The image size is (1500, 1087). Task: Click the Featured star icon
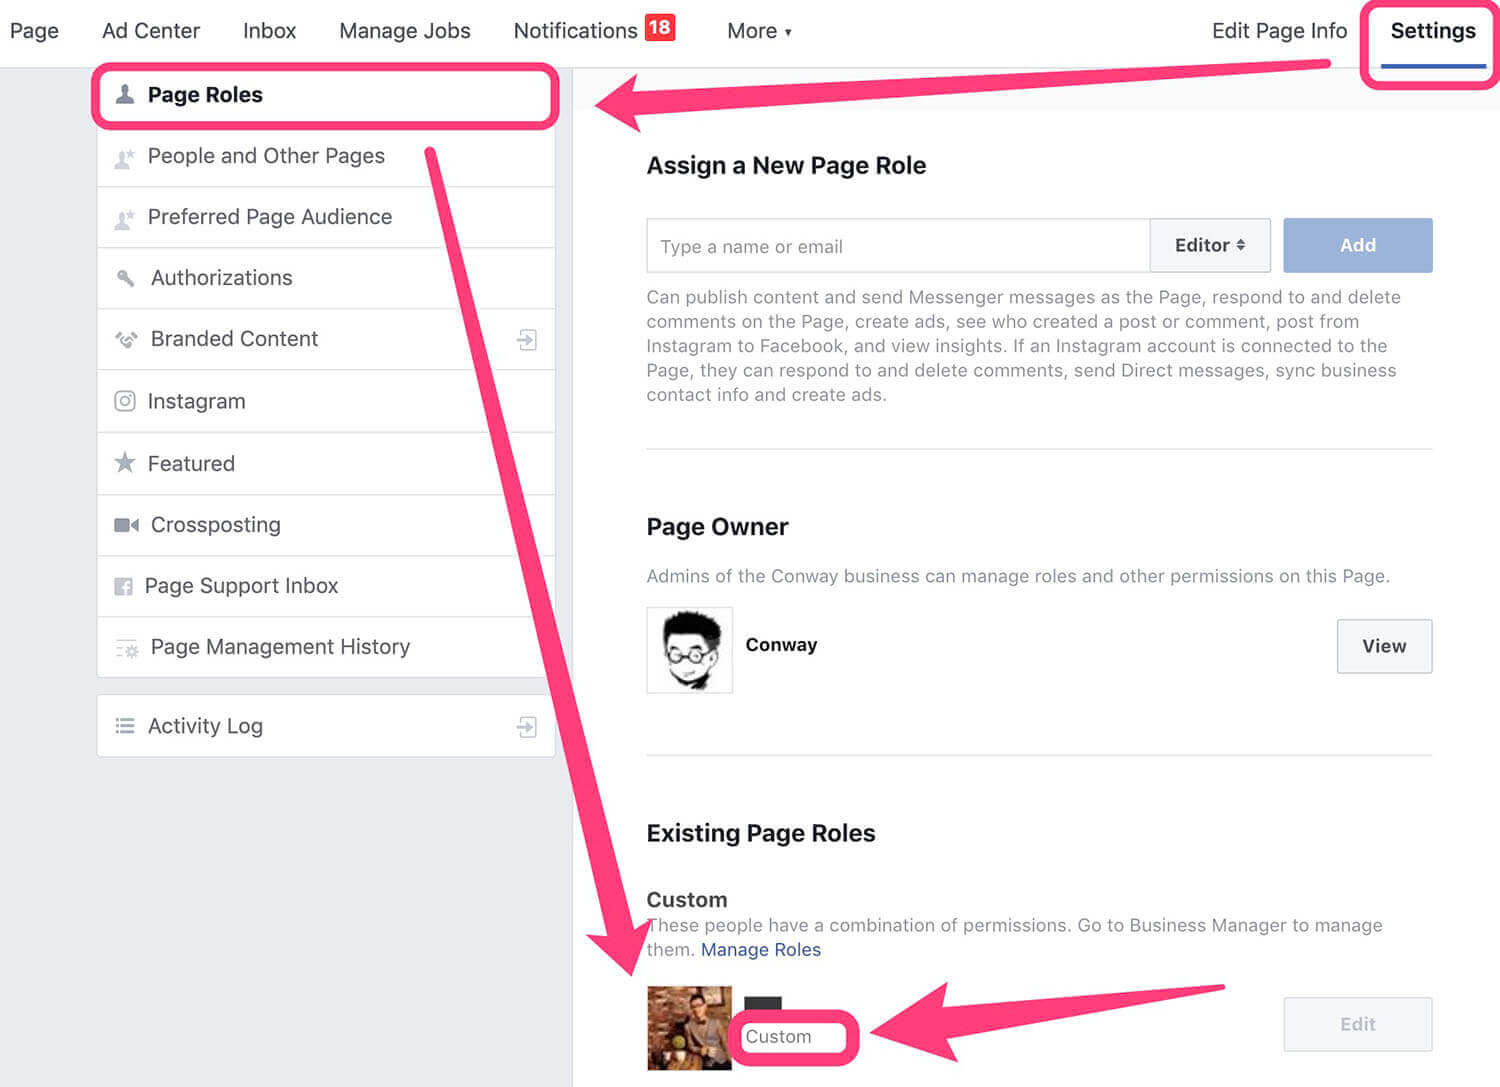click(124, 462)
